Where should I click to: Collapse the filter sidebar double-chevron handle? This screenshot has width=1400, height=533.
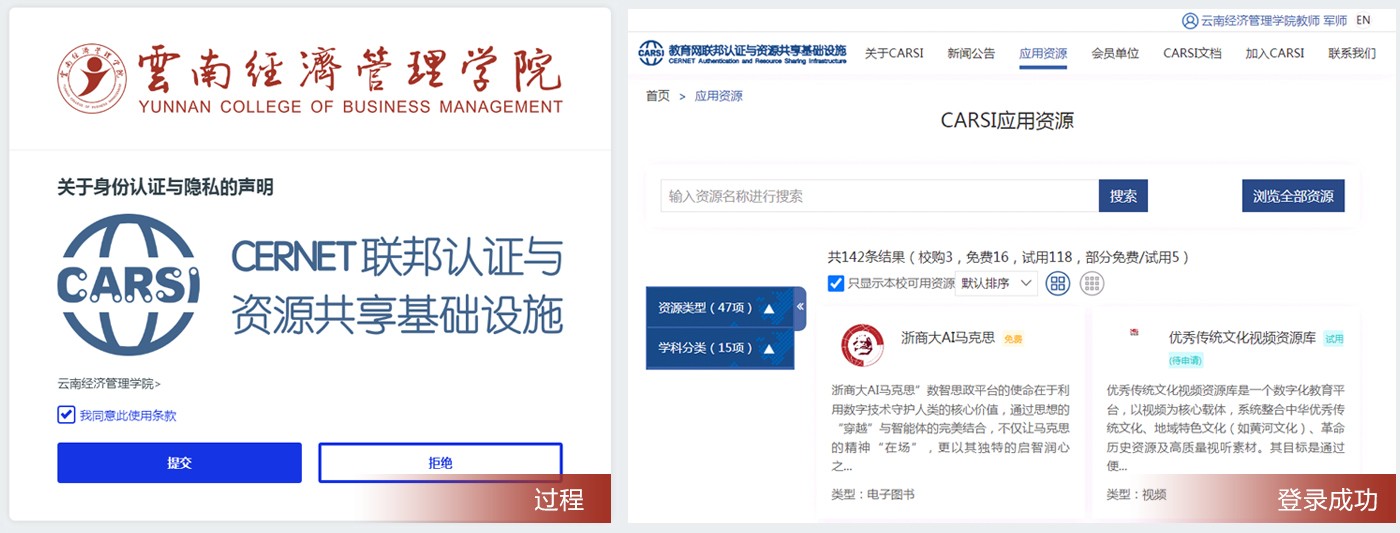point(800,308)
